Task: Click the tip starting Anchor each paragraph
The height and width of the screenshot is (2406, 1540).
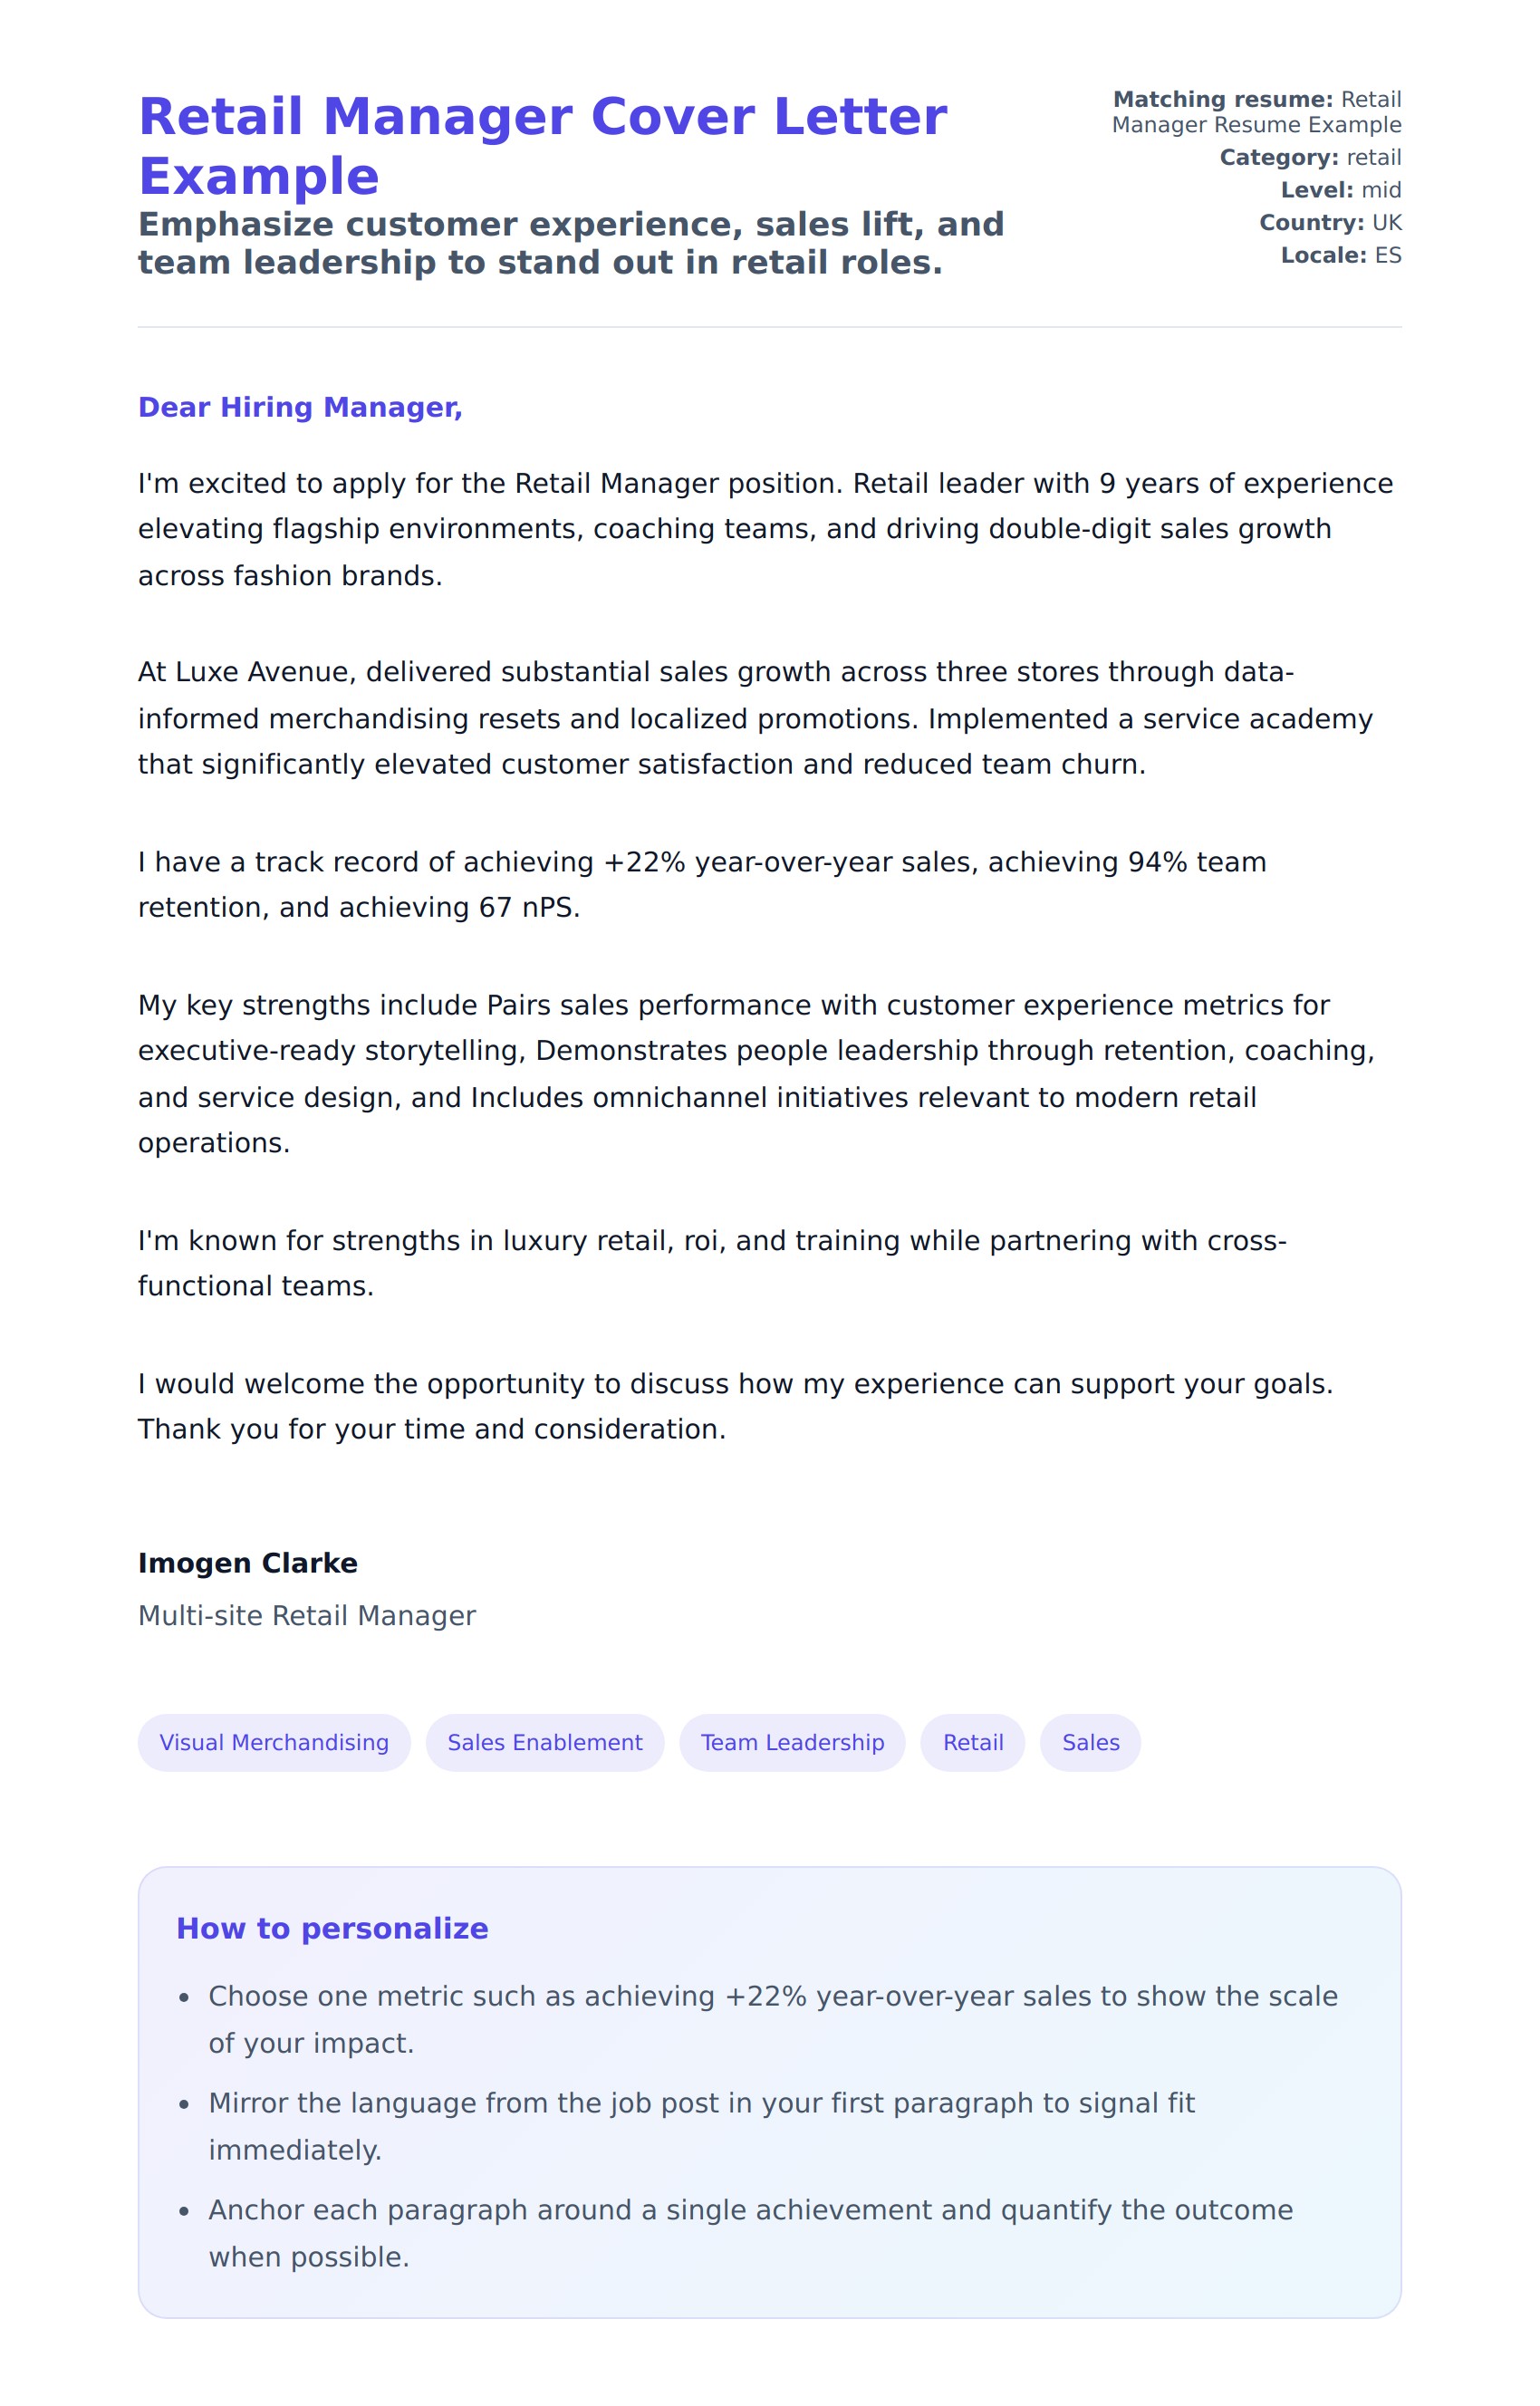Action: click(x=750, y=2233)
